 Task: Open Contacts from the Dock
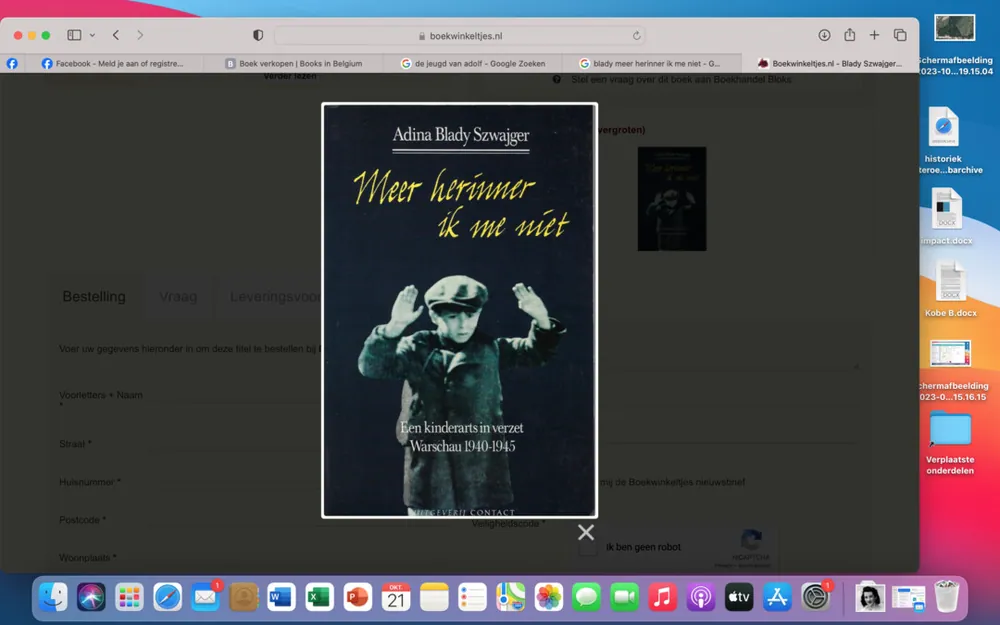[244, 598]
